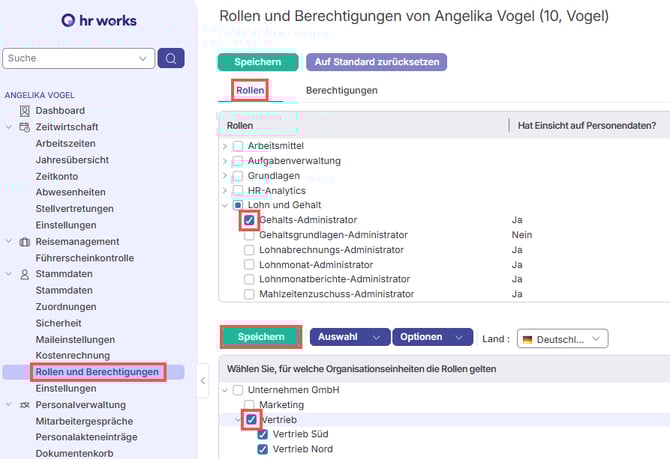
Task: Switch to the Berechtigungen tab
Action: pos(342,91)
